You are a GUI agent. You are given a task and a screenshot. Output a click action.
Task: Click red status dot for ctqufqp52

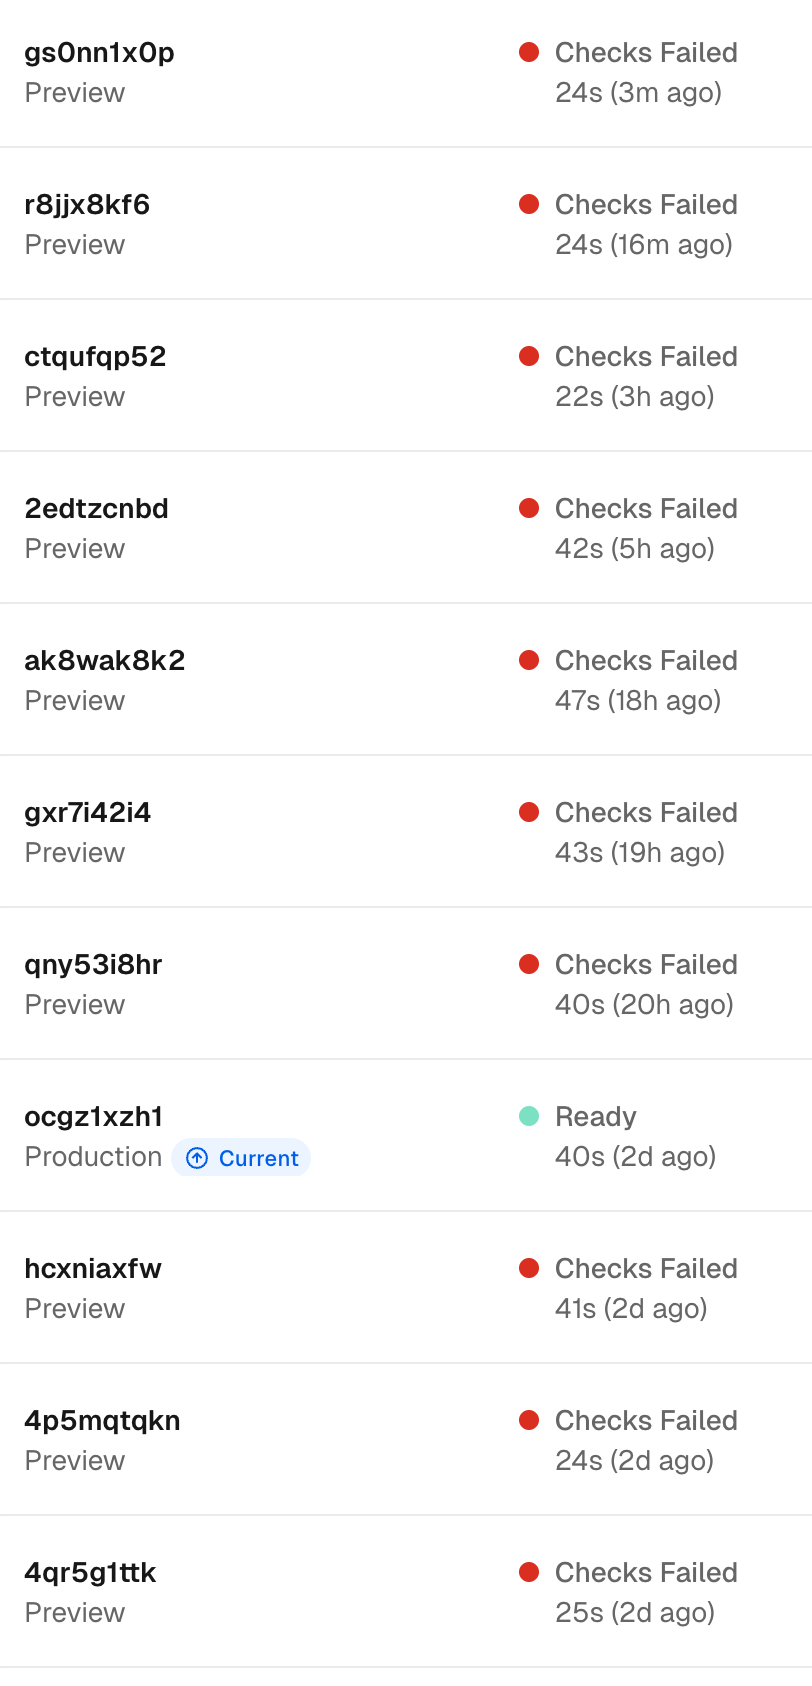point(529,356)
